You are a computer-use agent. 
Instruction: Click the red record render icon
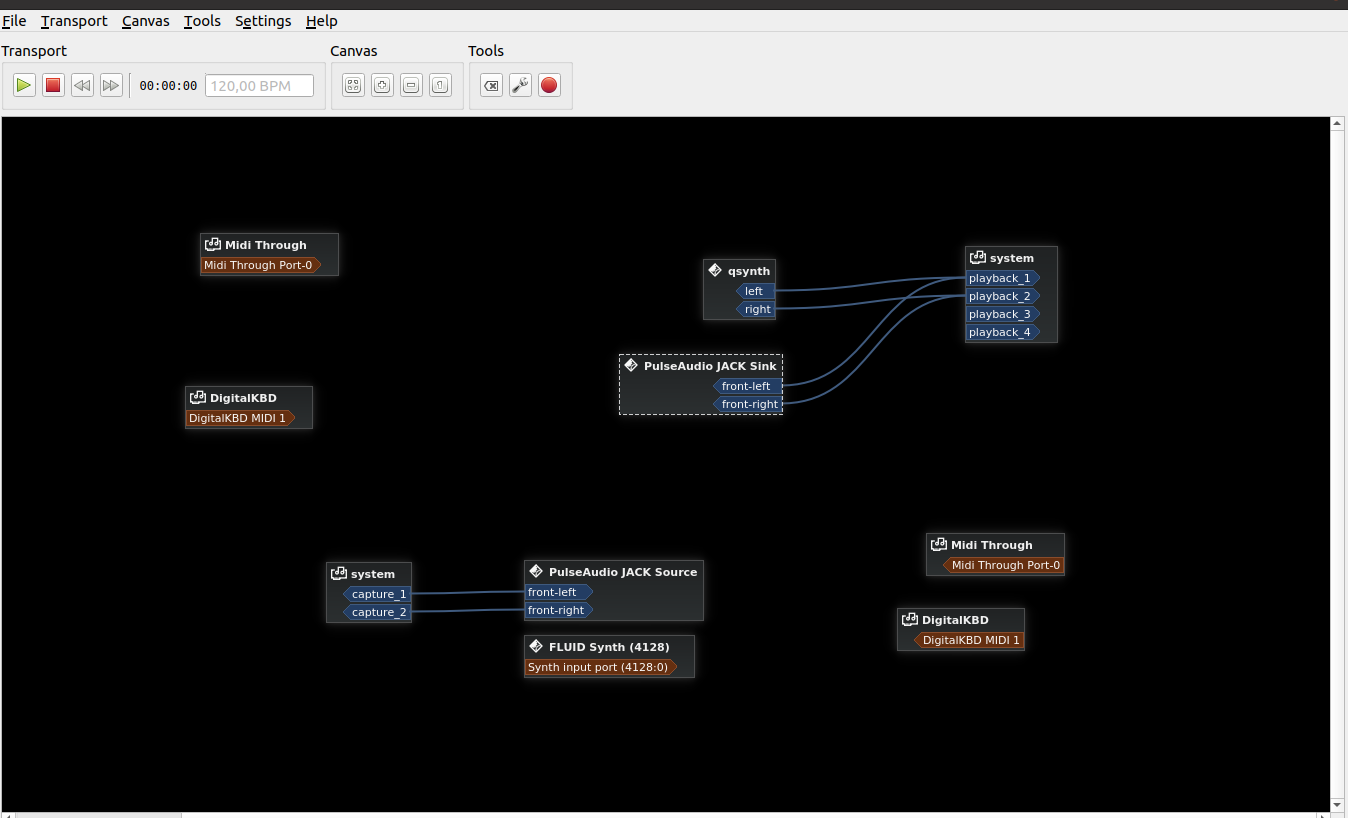coord(549,86)
